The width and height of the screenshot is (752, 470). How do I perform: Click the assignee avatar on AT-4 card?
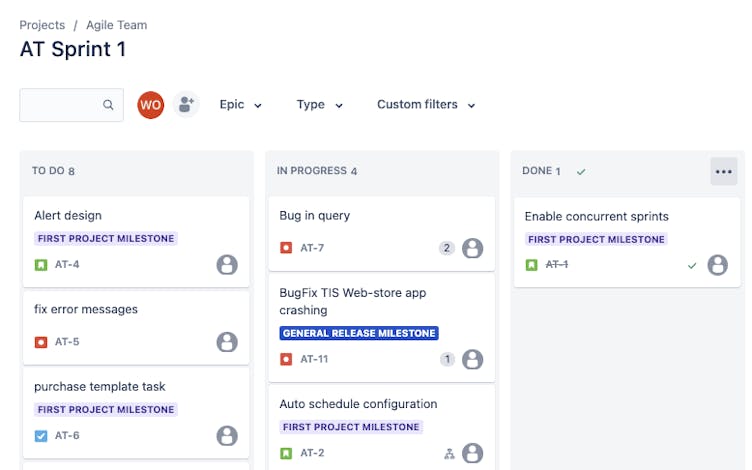tap(227, 264)
